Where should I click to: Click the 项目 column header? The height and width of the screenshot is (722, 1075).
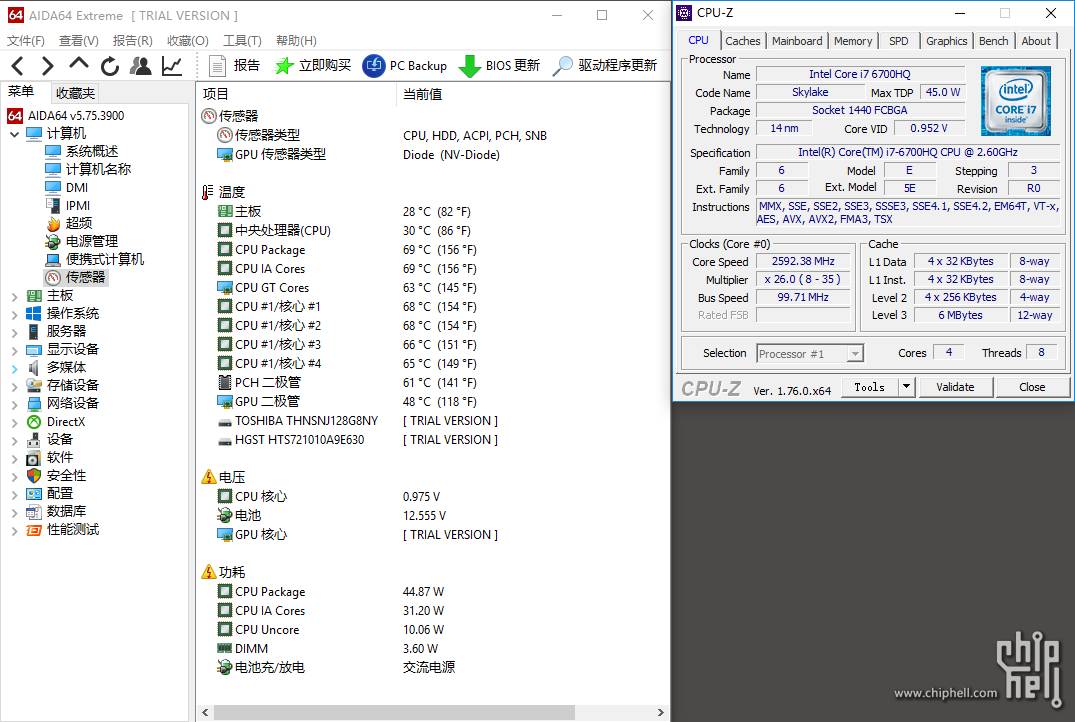pyautogui.click(x=296, y=94)
